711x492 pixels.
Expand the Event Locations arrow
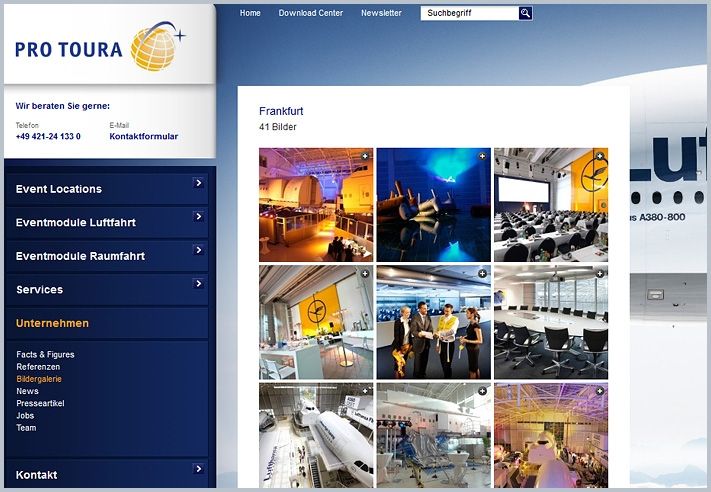[x=199, y=183]
